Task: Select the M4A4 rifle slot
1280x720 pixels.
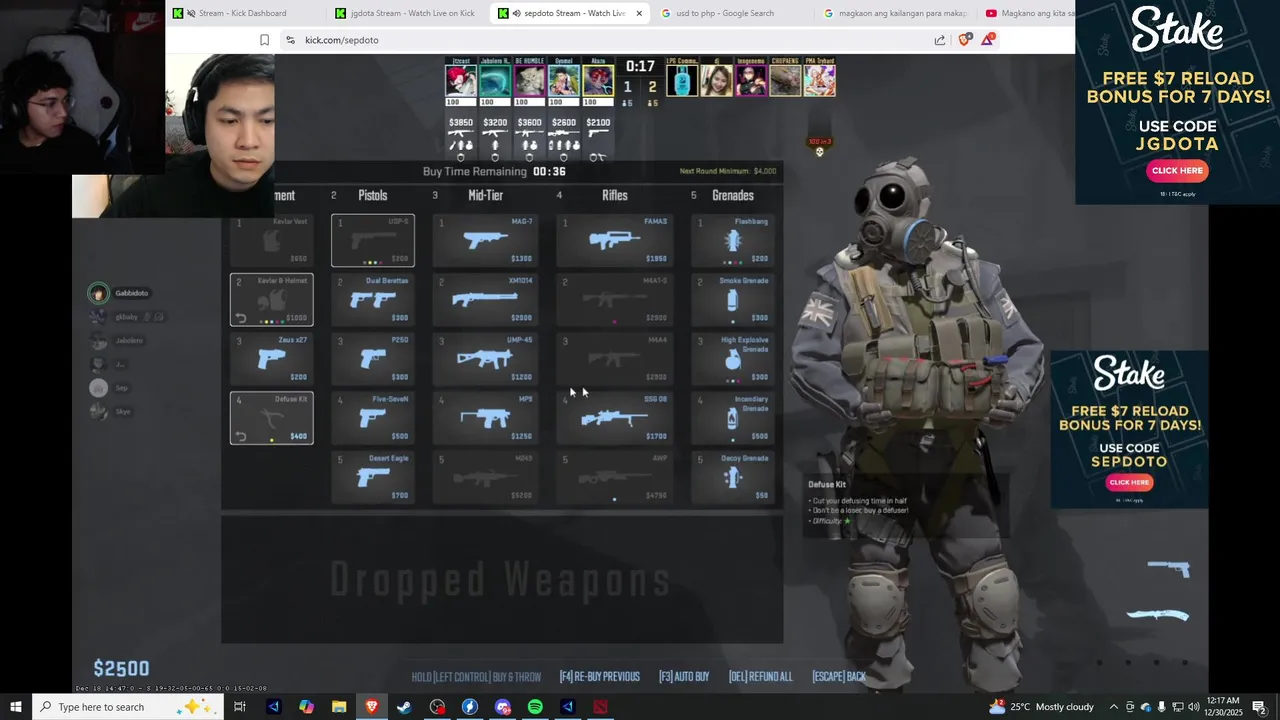Action: click(614, 359)
